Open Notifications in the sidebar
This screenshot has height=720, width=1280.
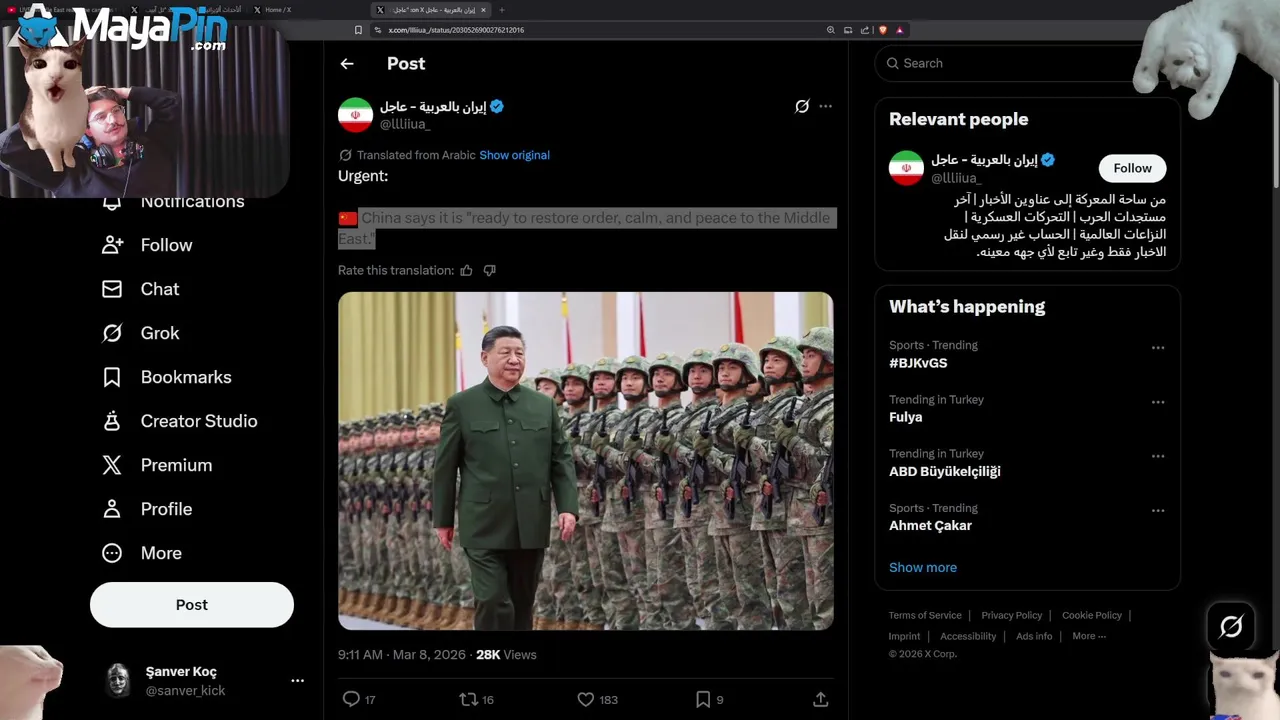coord(173,201)
